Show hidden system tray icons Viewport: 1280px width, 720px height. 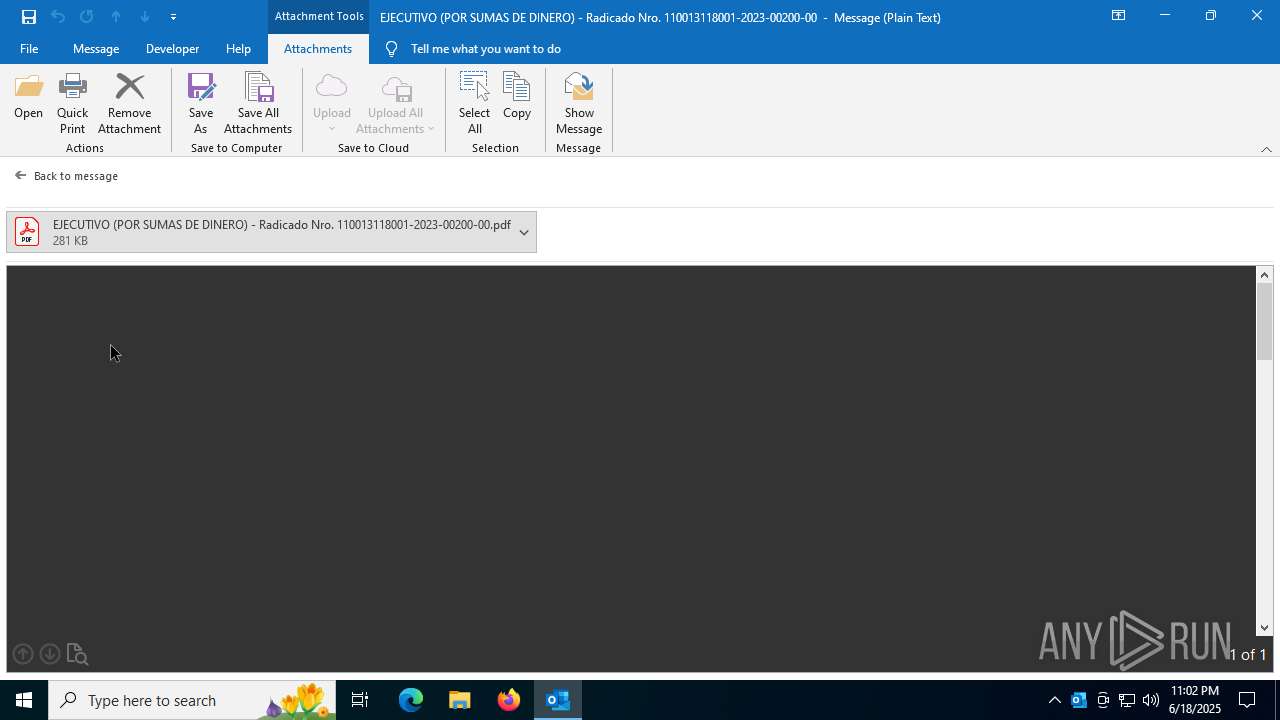1054,700
